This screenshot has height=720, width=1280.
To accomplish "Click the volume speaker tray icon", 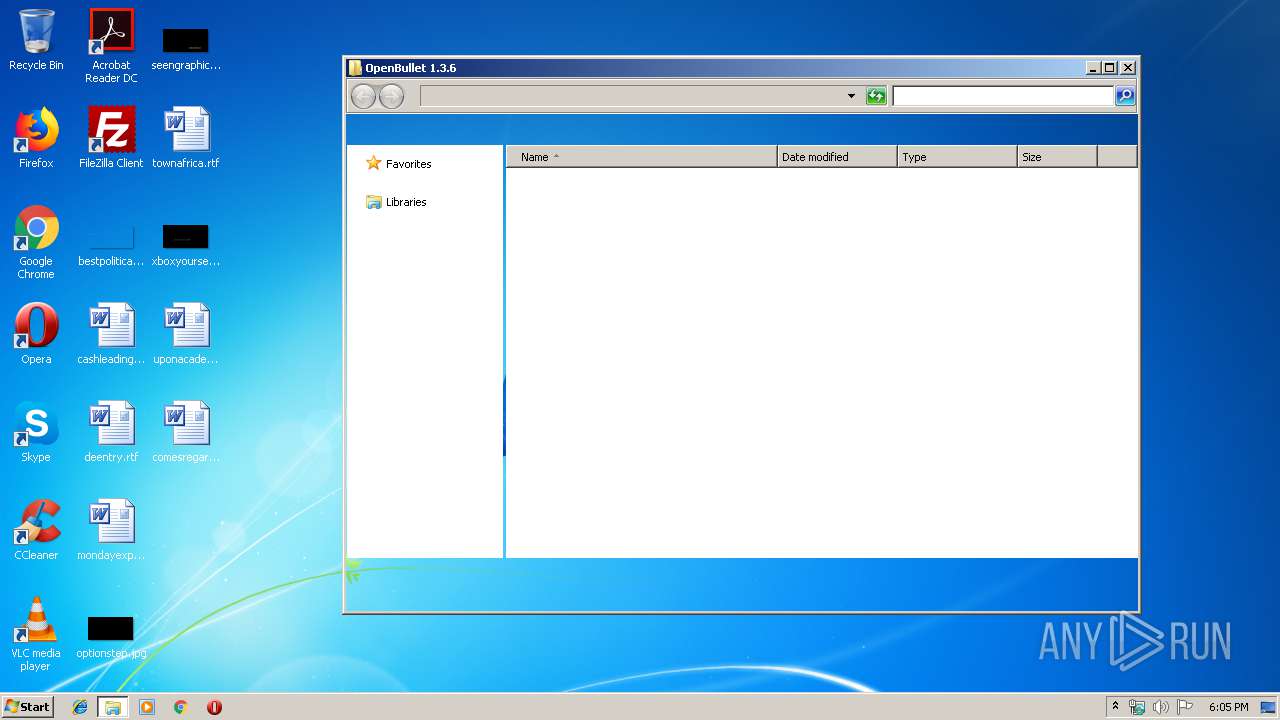I will [1160, 707].
